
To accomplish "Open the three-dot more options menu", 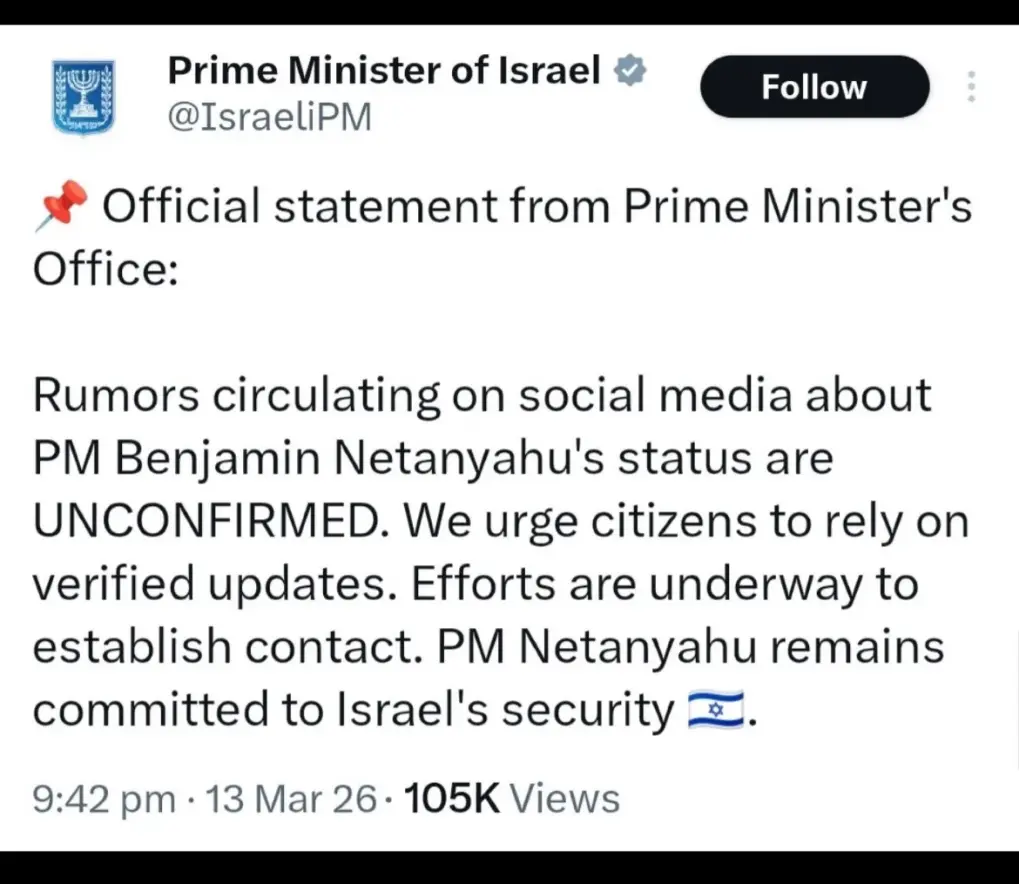I will pyautogui.click(x=970, y=87).
